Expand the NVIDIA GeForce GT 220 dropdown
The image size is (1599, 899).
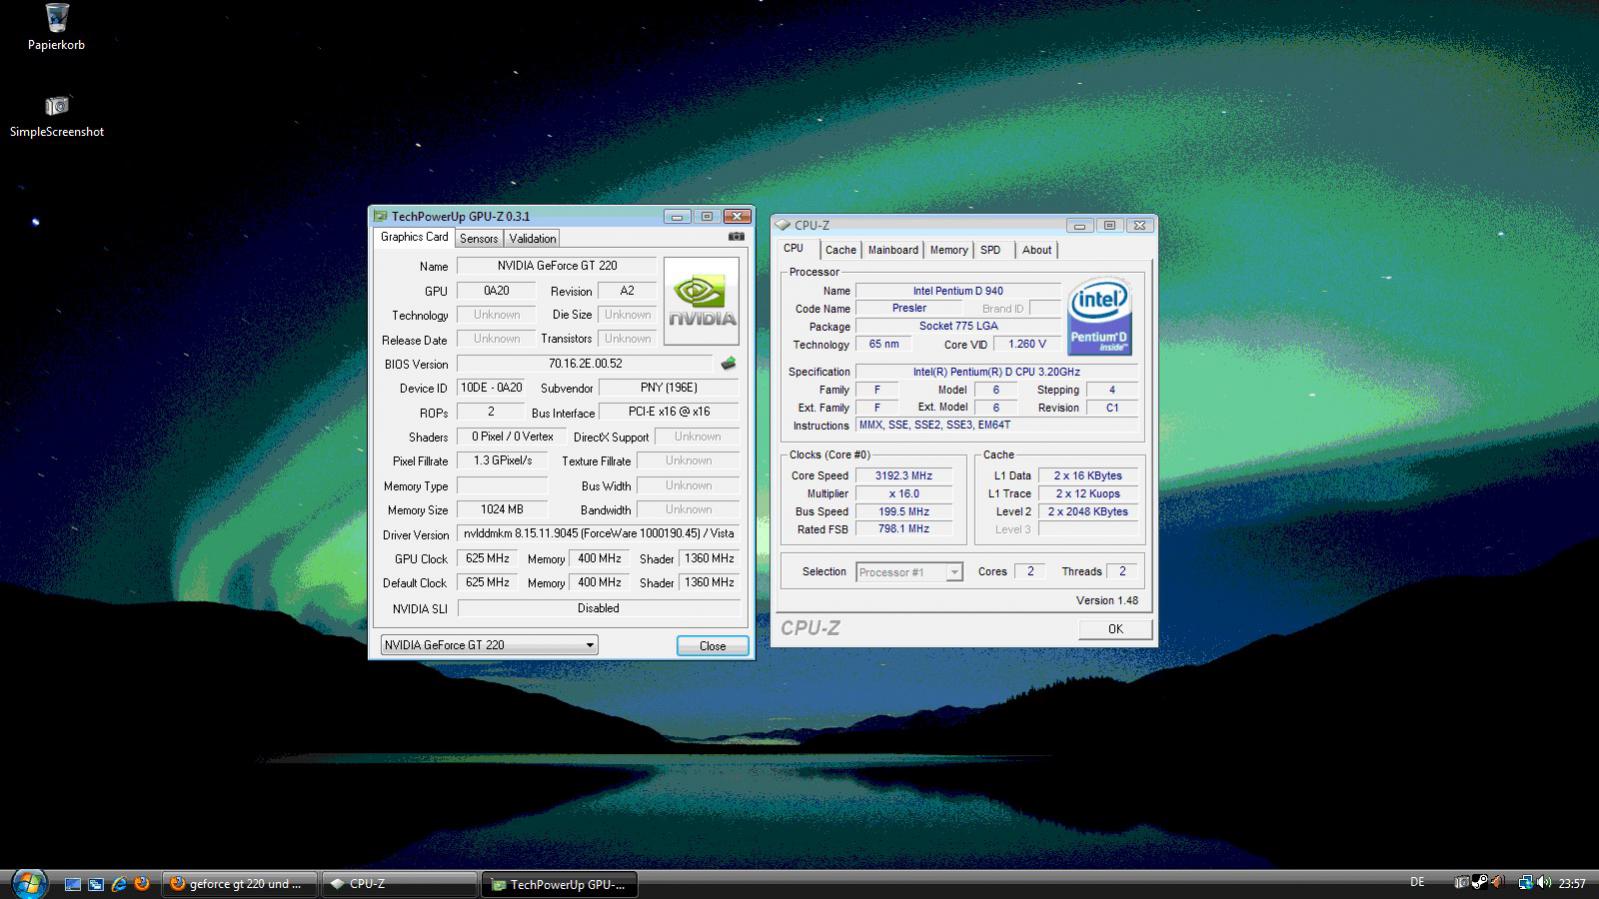pyautogui.click(x=489, y=645)
